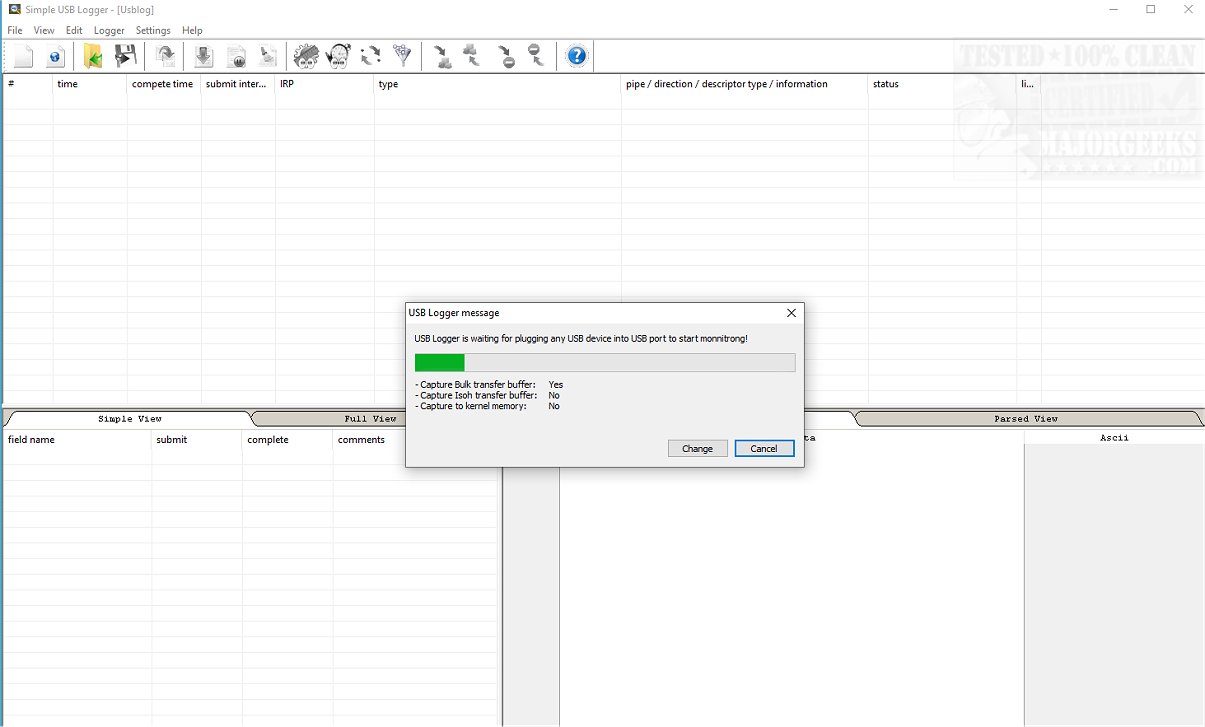Click the 'compete time' column header

pos(164,84)
